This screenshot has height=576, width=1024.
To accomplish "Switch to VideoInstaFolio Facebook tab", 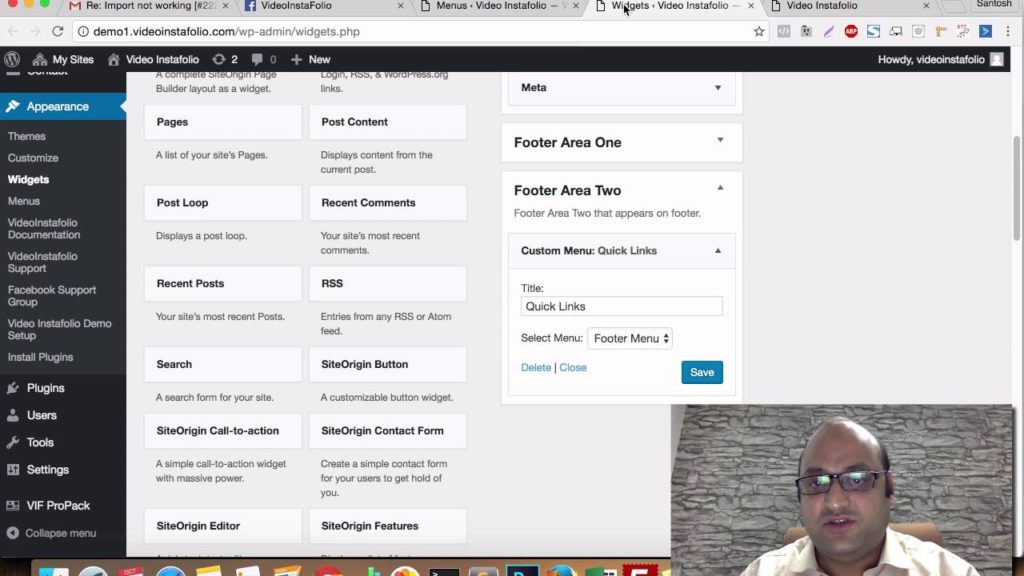I will (323, 6).
